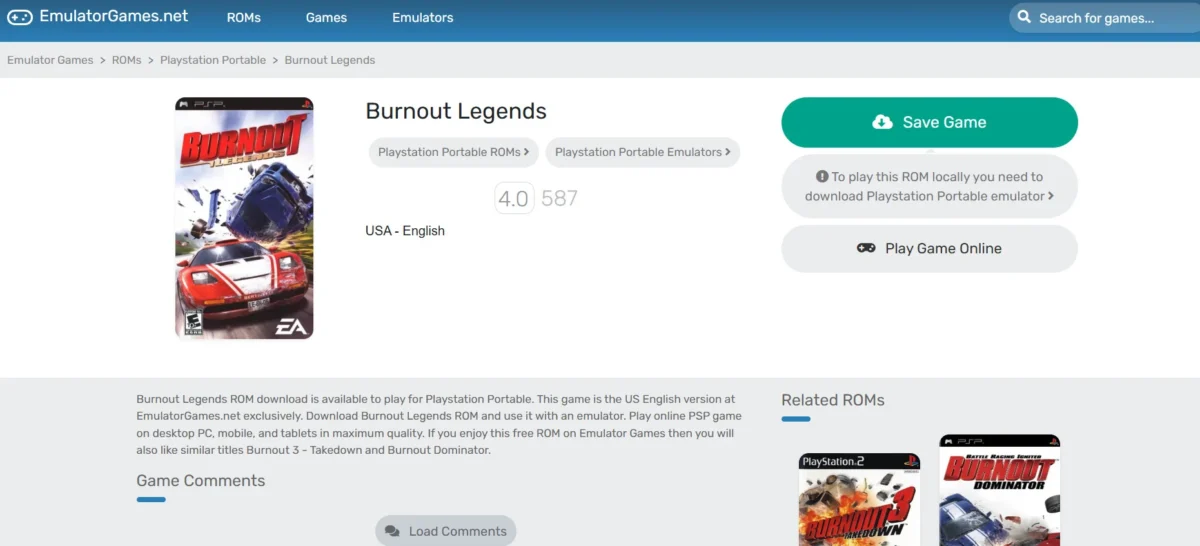The height and width of the screenshot is (546, 1200).
Task: Focus the Search for games field
Action: coord(1102,18)
